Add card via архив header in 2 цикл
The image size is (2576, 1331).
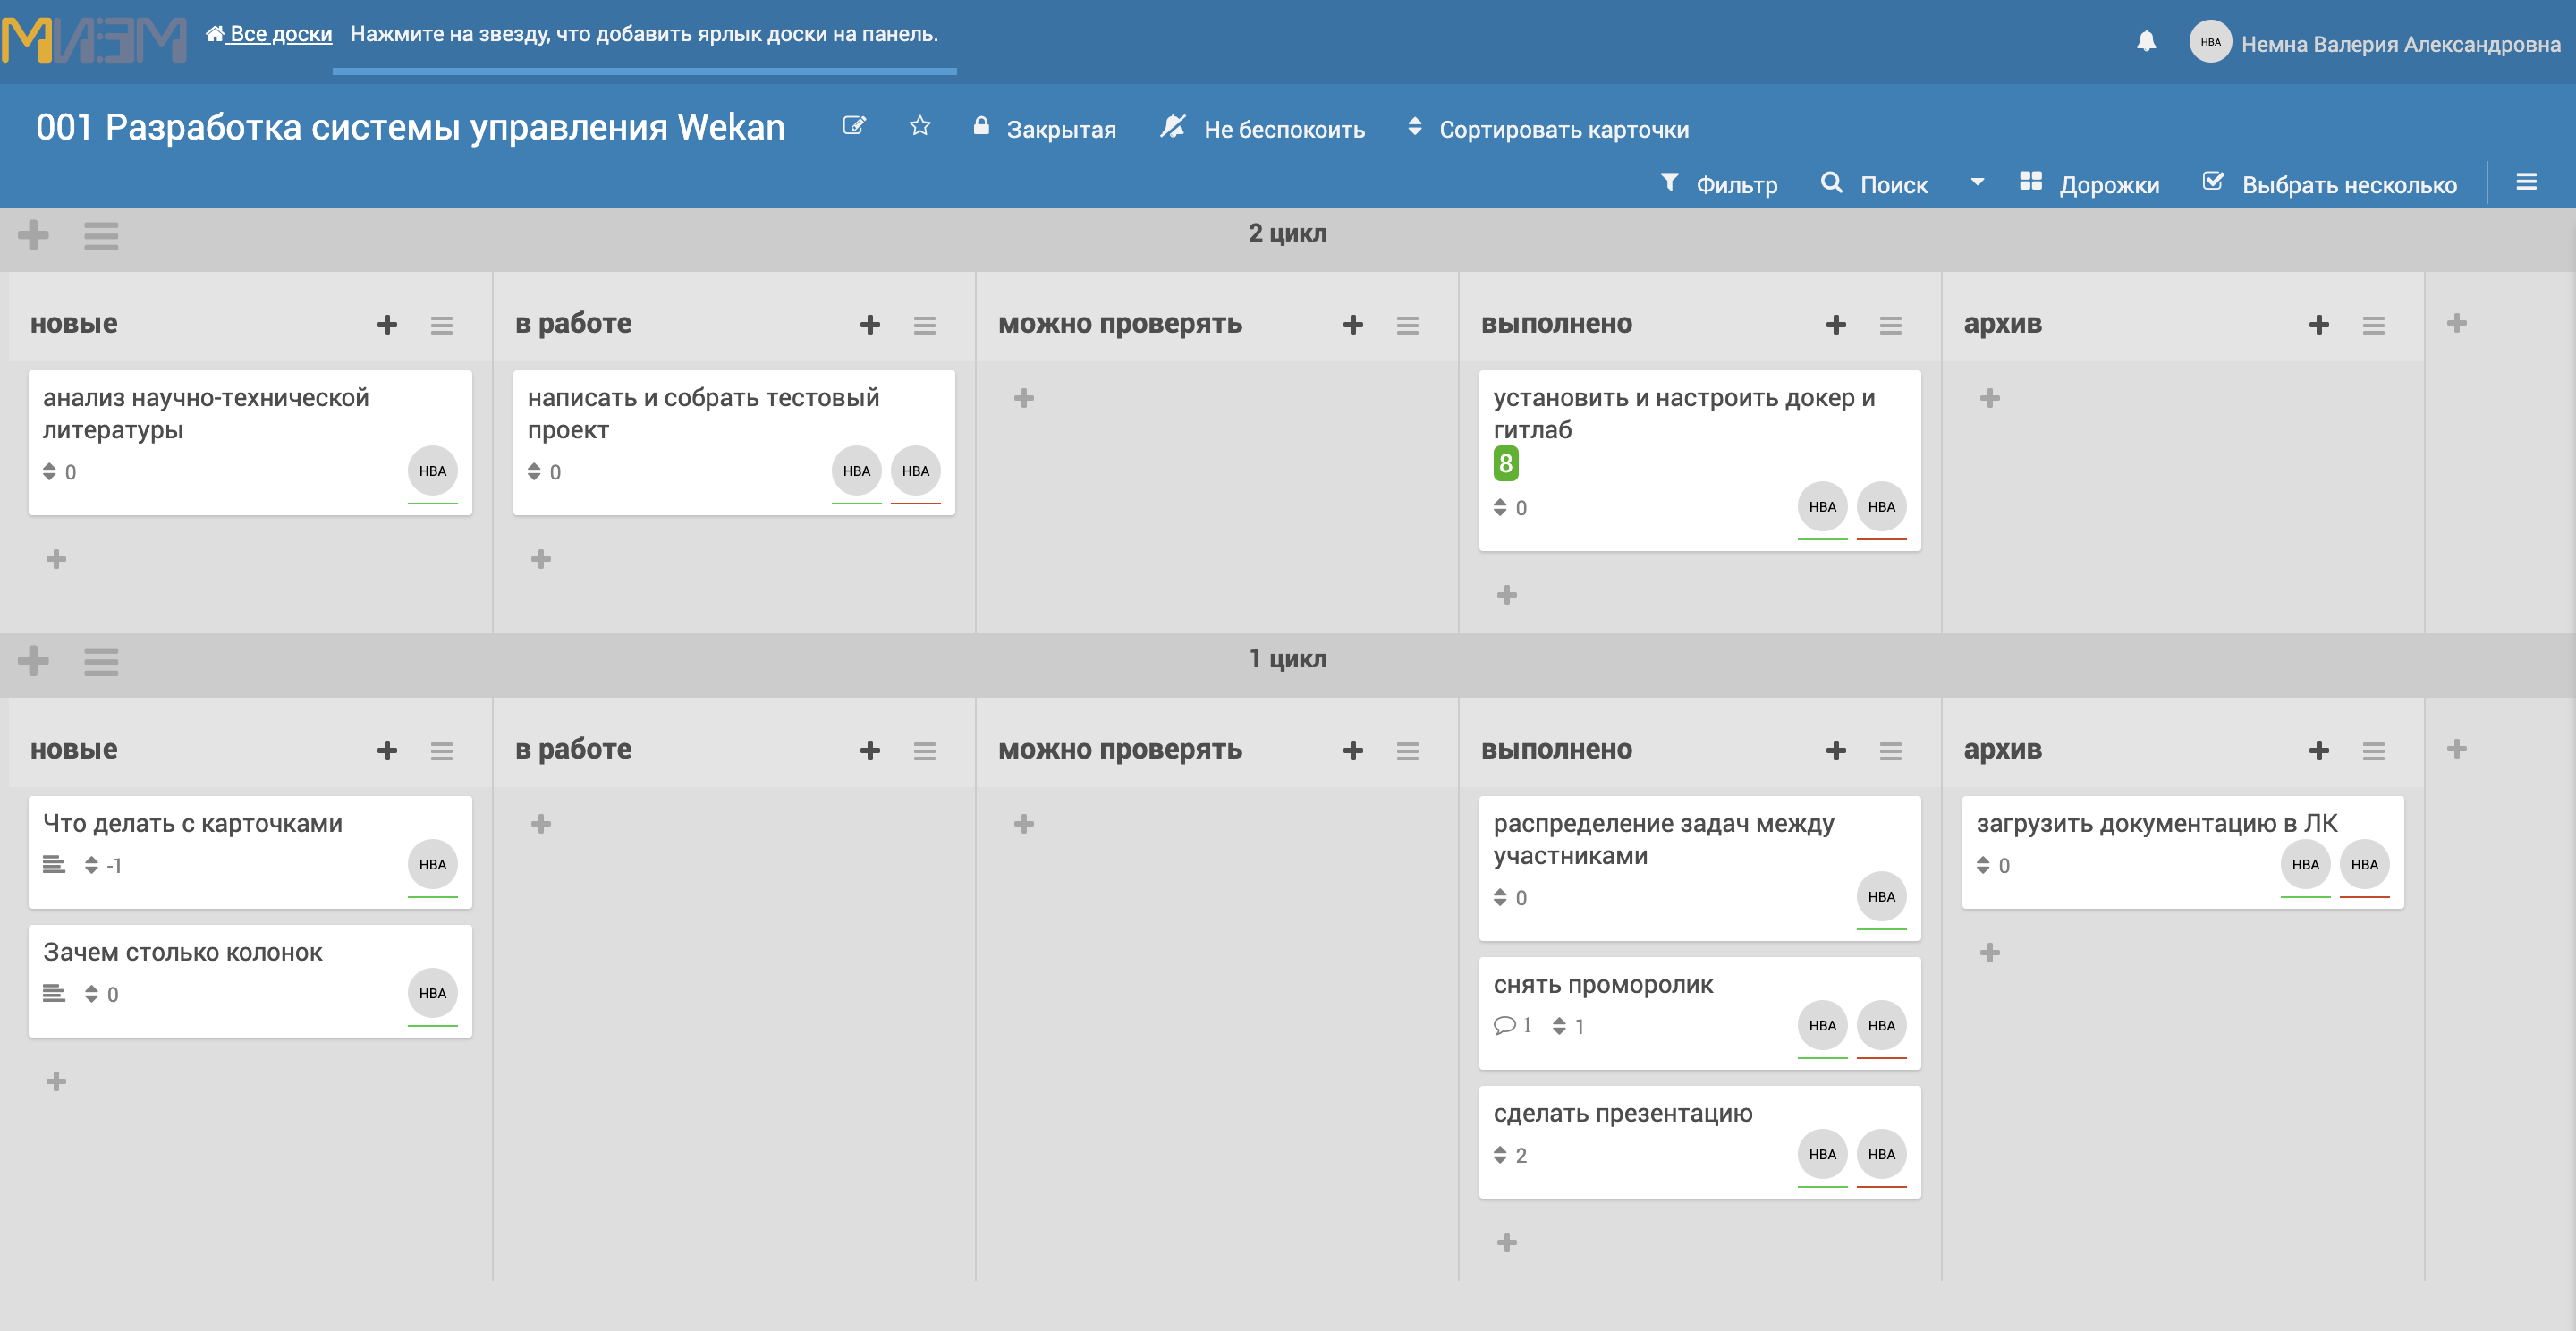(2319, 325)
